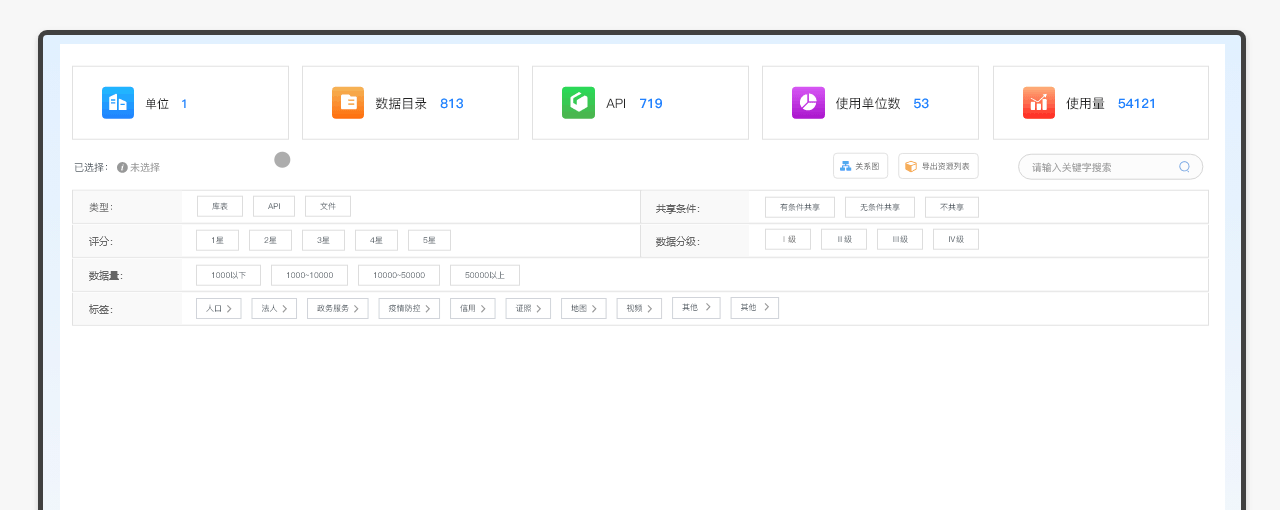Screen dimensions: 1280x510
Task: Expand the 证照 tag
Action: 528,309
